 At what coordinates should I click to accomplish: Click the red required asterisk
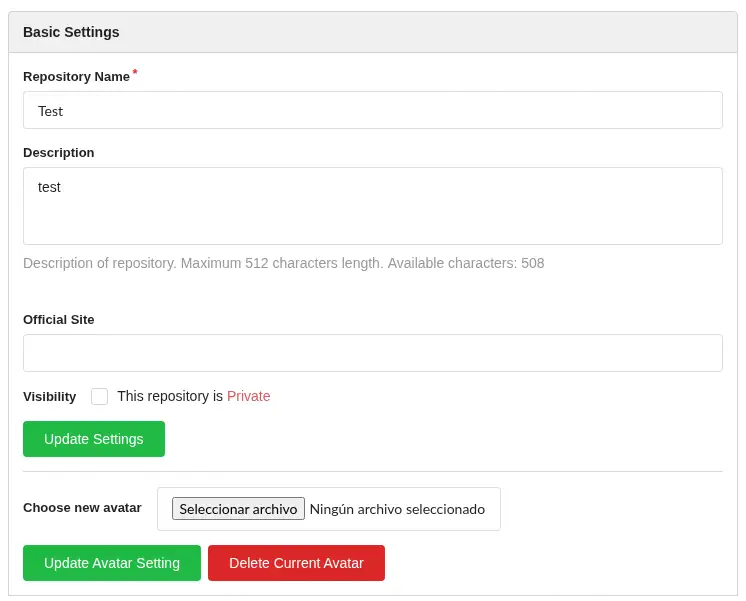[x=135, y=73]
